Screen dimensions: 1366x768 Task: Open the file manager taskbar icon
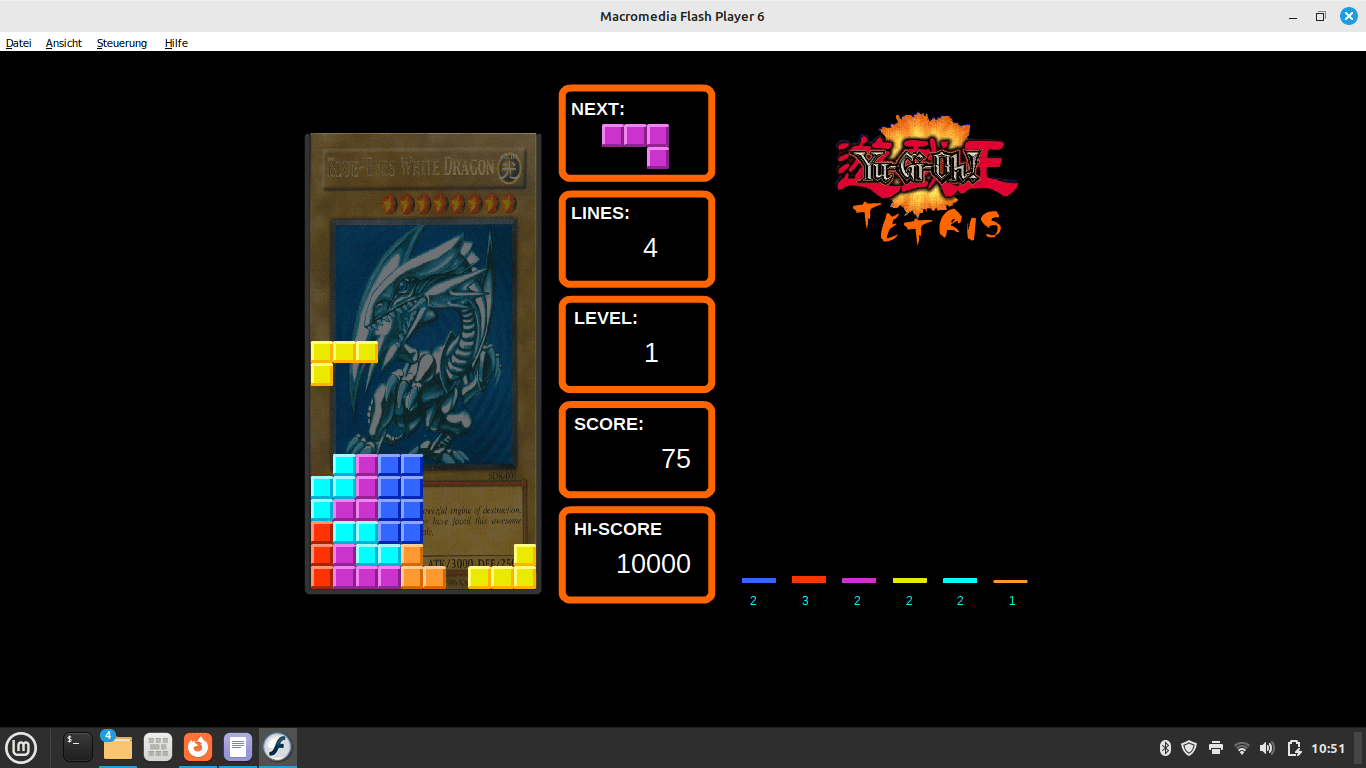point(118,747)
